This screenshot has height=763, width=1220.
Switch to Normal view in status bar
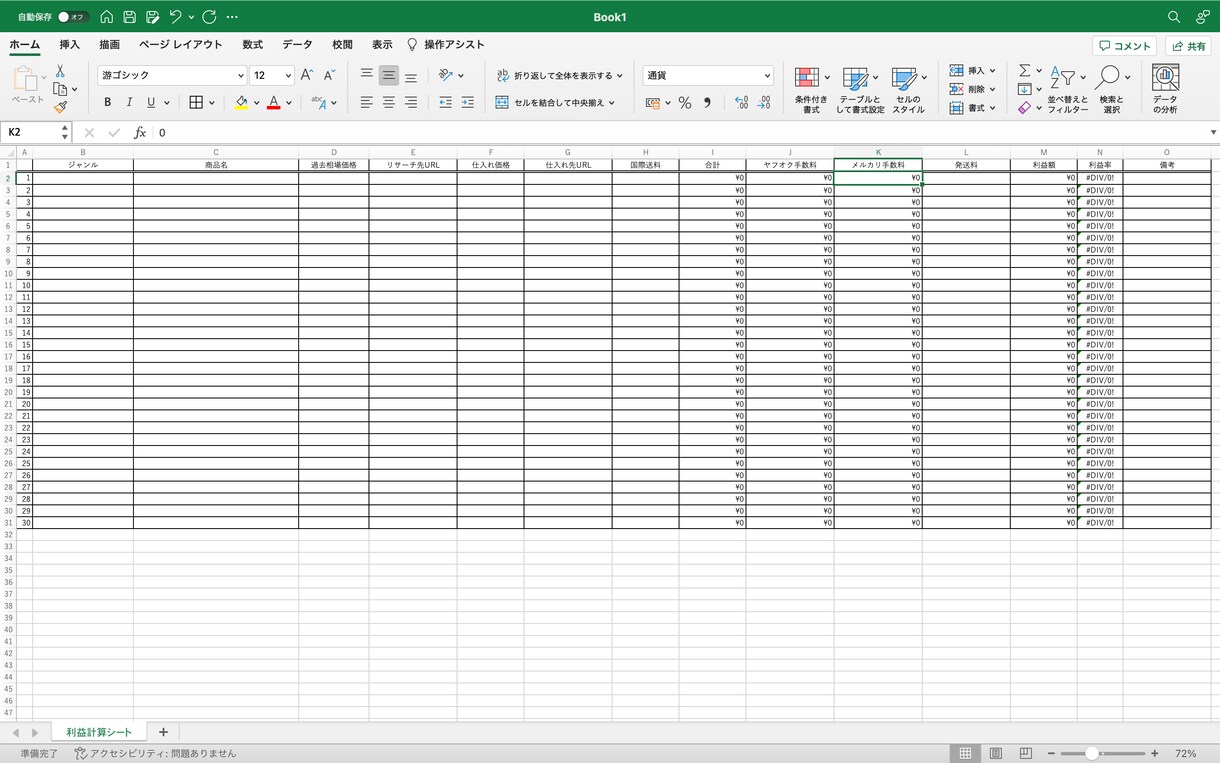tap(965, 753)
